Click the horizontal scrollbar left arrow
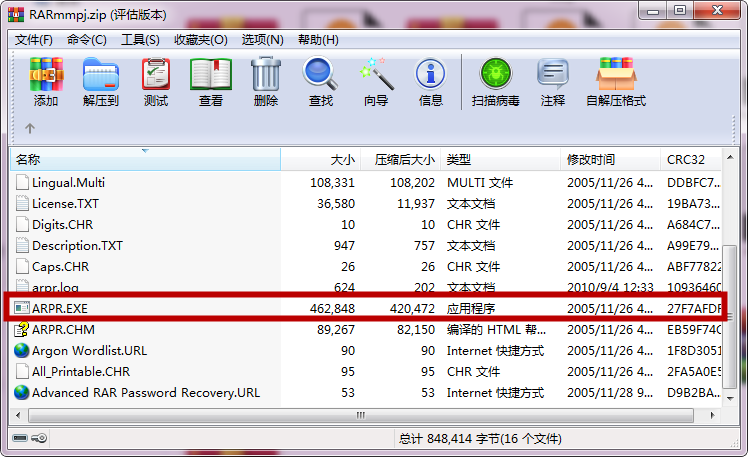This screenshot has height=457, width=748. (x=18, y=415)
